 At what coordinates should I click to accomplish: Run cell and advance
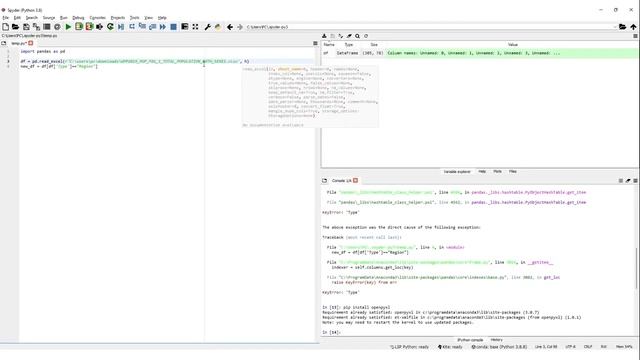click(89, 27)
